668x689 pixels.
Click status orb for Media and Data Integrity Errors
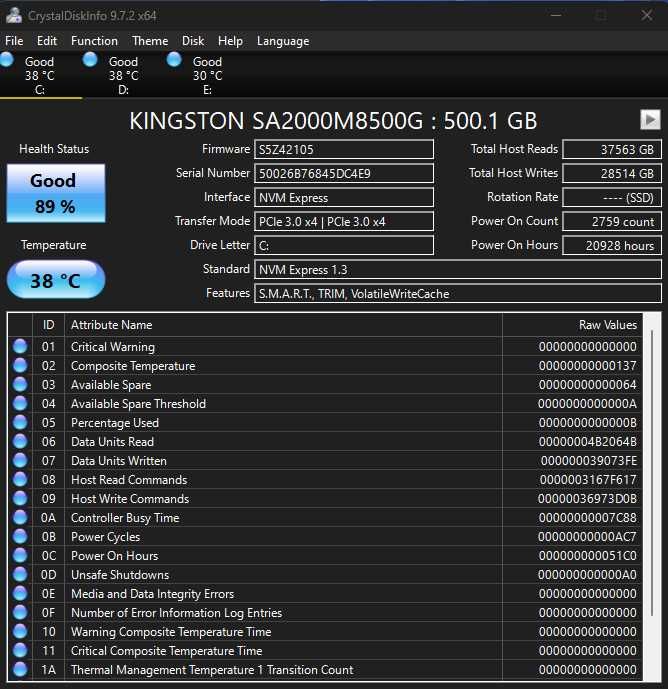[20, 594]
